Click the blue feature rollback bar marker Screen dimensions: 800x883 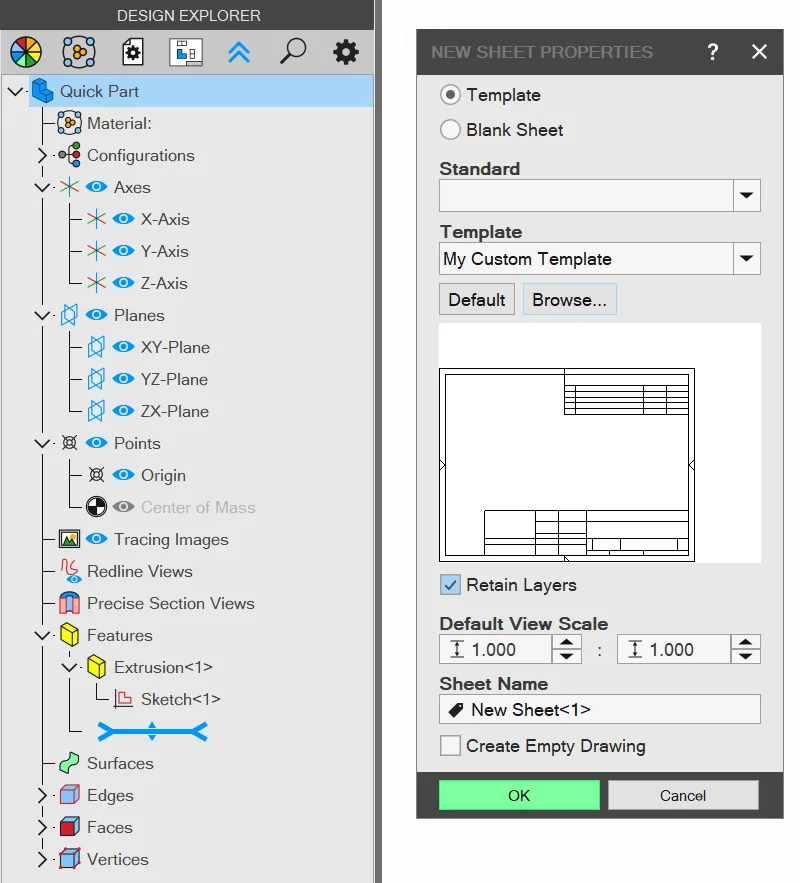pyautogui.click(x=153, y=731)
